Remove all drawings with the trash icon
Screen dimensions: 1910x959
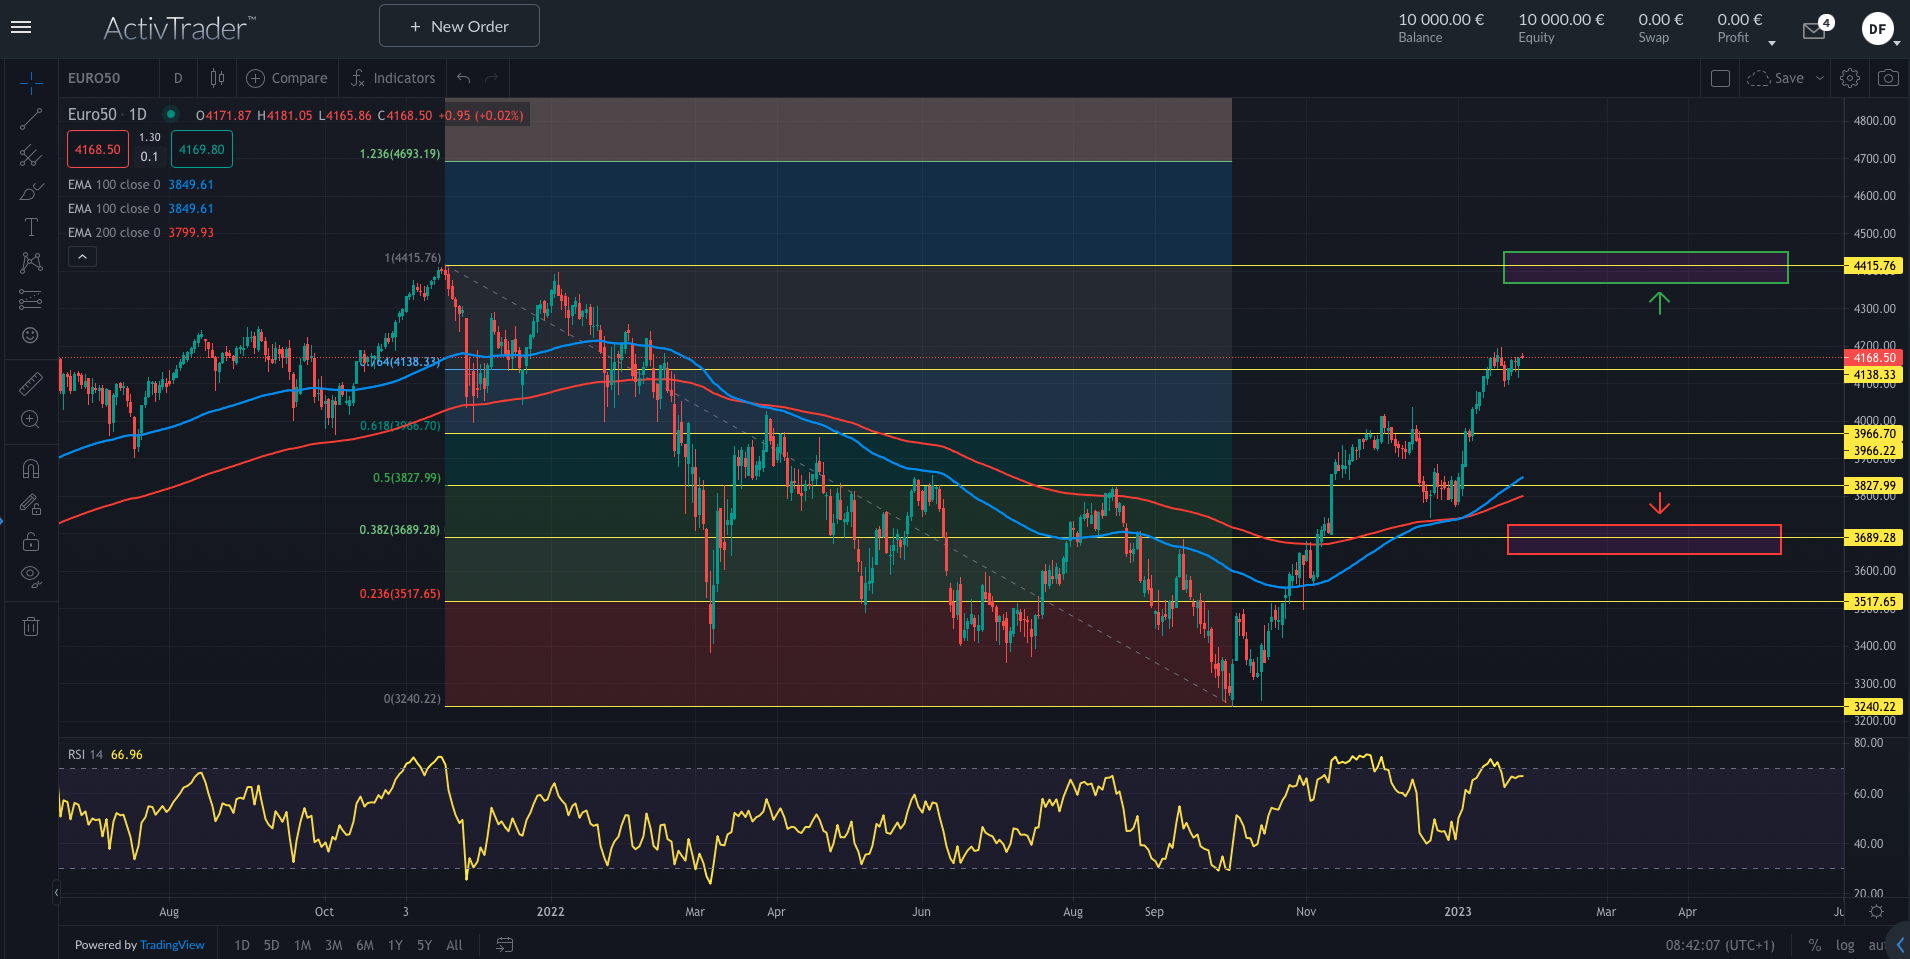coord(31,626)
